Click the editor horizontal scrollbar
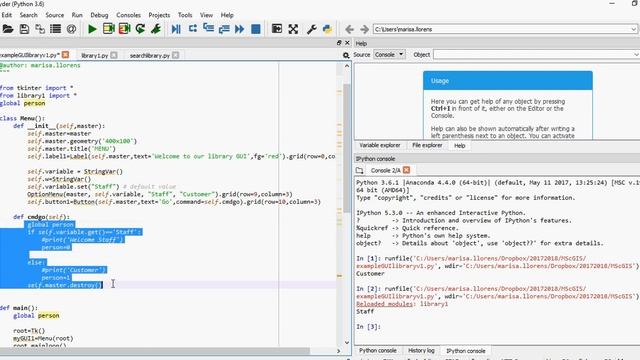This screenshot has width=640, height=360. [155, 351]
